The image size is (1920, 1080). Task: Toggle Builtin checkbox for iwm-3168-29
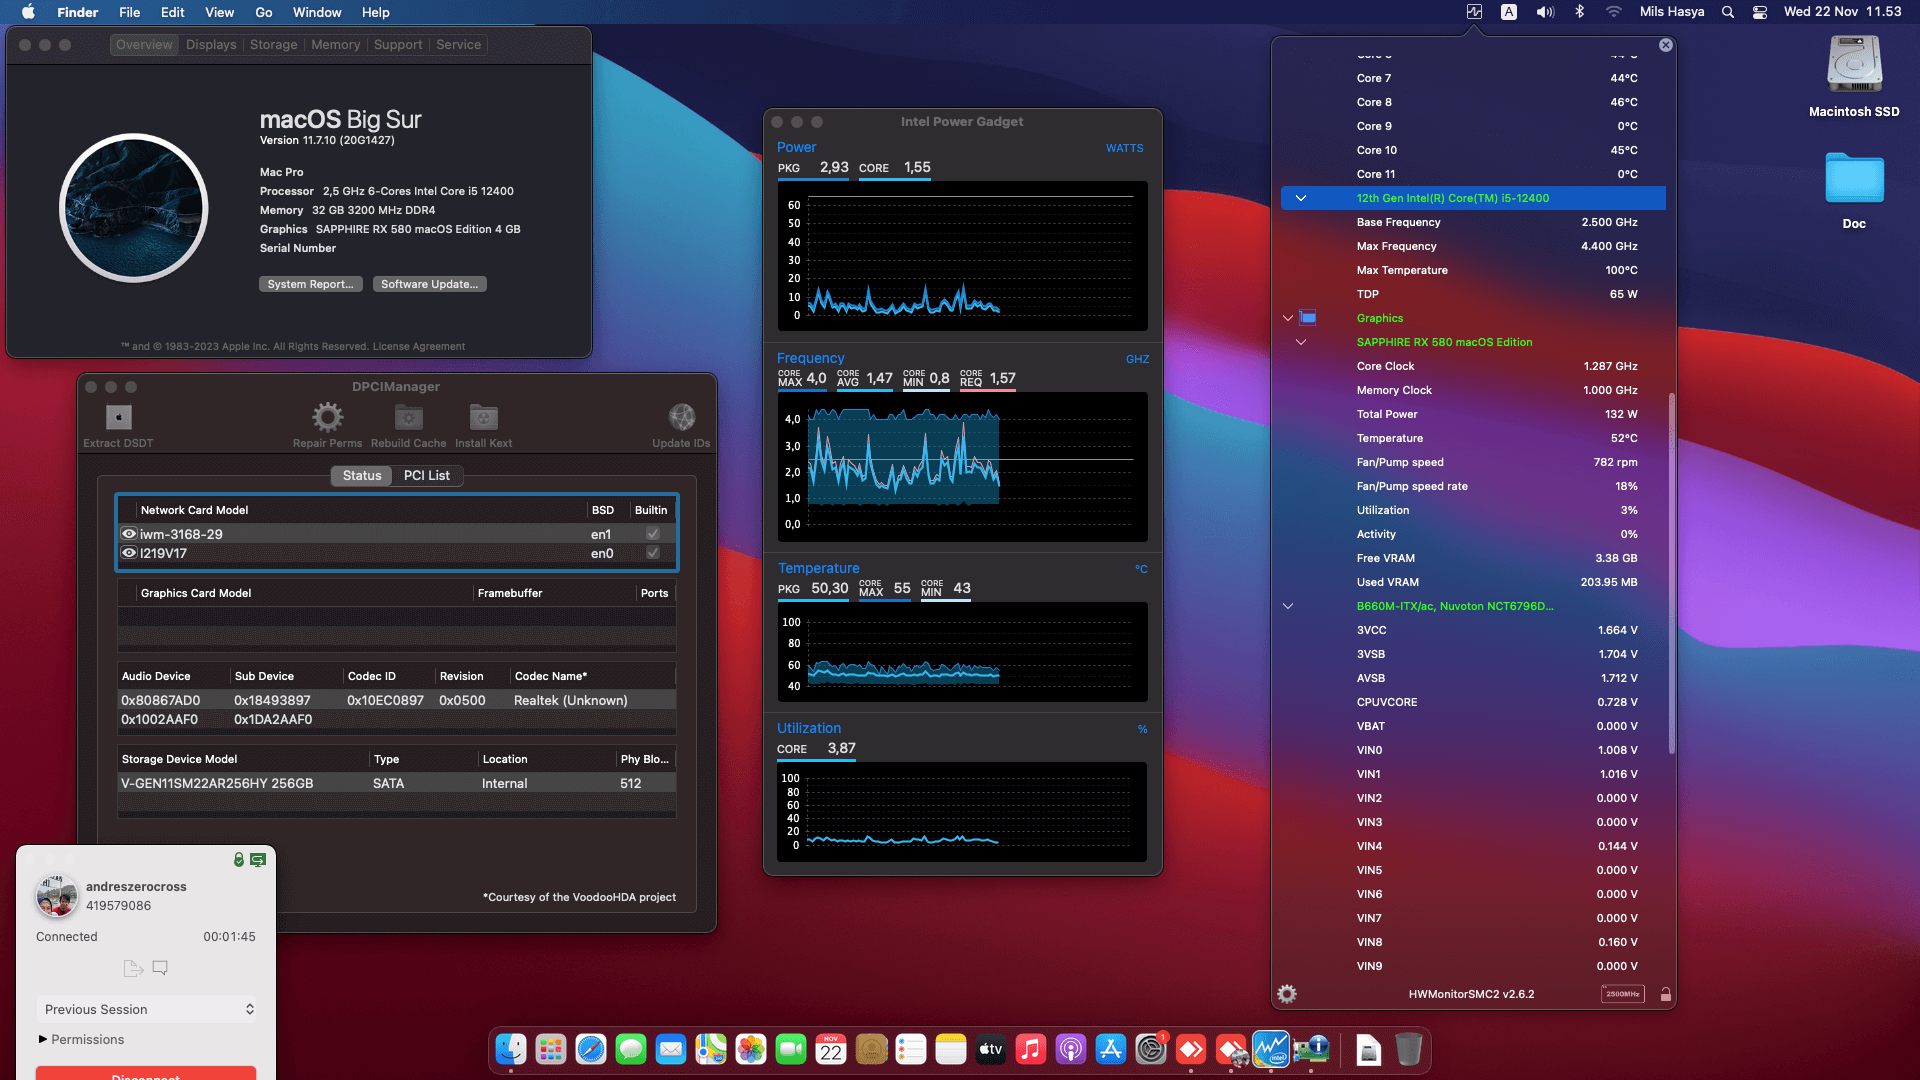coord(653,534)
